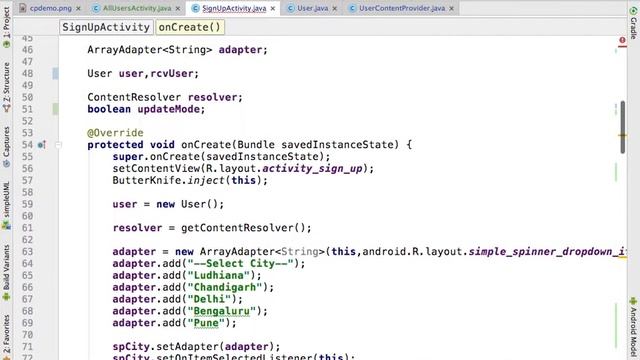Click the red error indicator in the stripe
Viewport: 640px width, 360px height.
point(622,40)
